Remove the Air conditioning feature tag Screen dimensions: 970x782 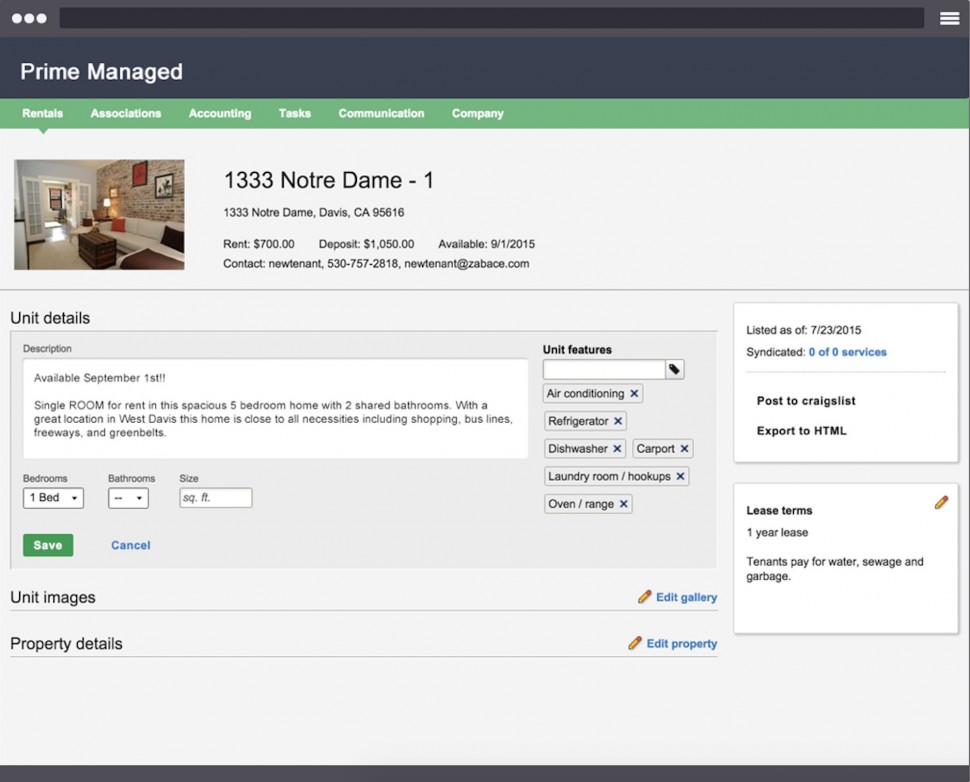click(x=634, y=394)
